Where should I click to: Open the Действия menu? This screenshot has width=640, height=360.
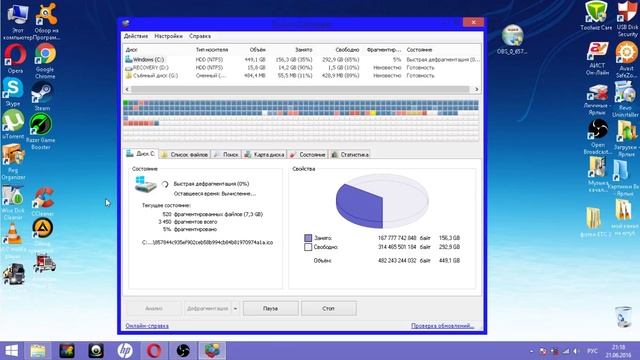136,36
